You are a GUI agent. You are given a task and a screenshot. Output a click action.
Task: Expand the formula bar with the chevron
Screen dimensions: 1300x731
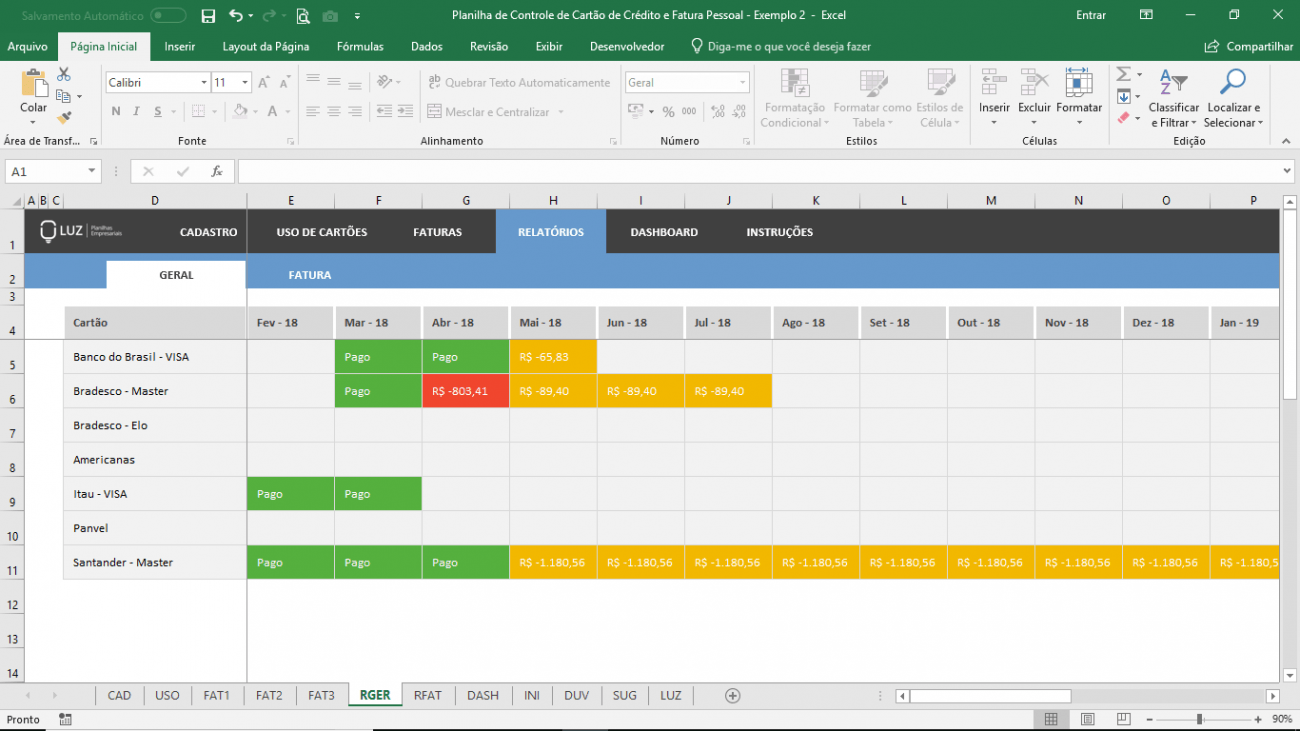1287,172
